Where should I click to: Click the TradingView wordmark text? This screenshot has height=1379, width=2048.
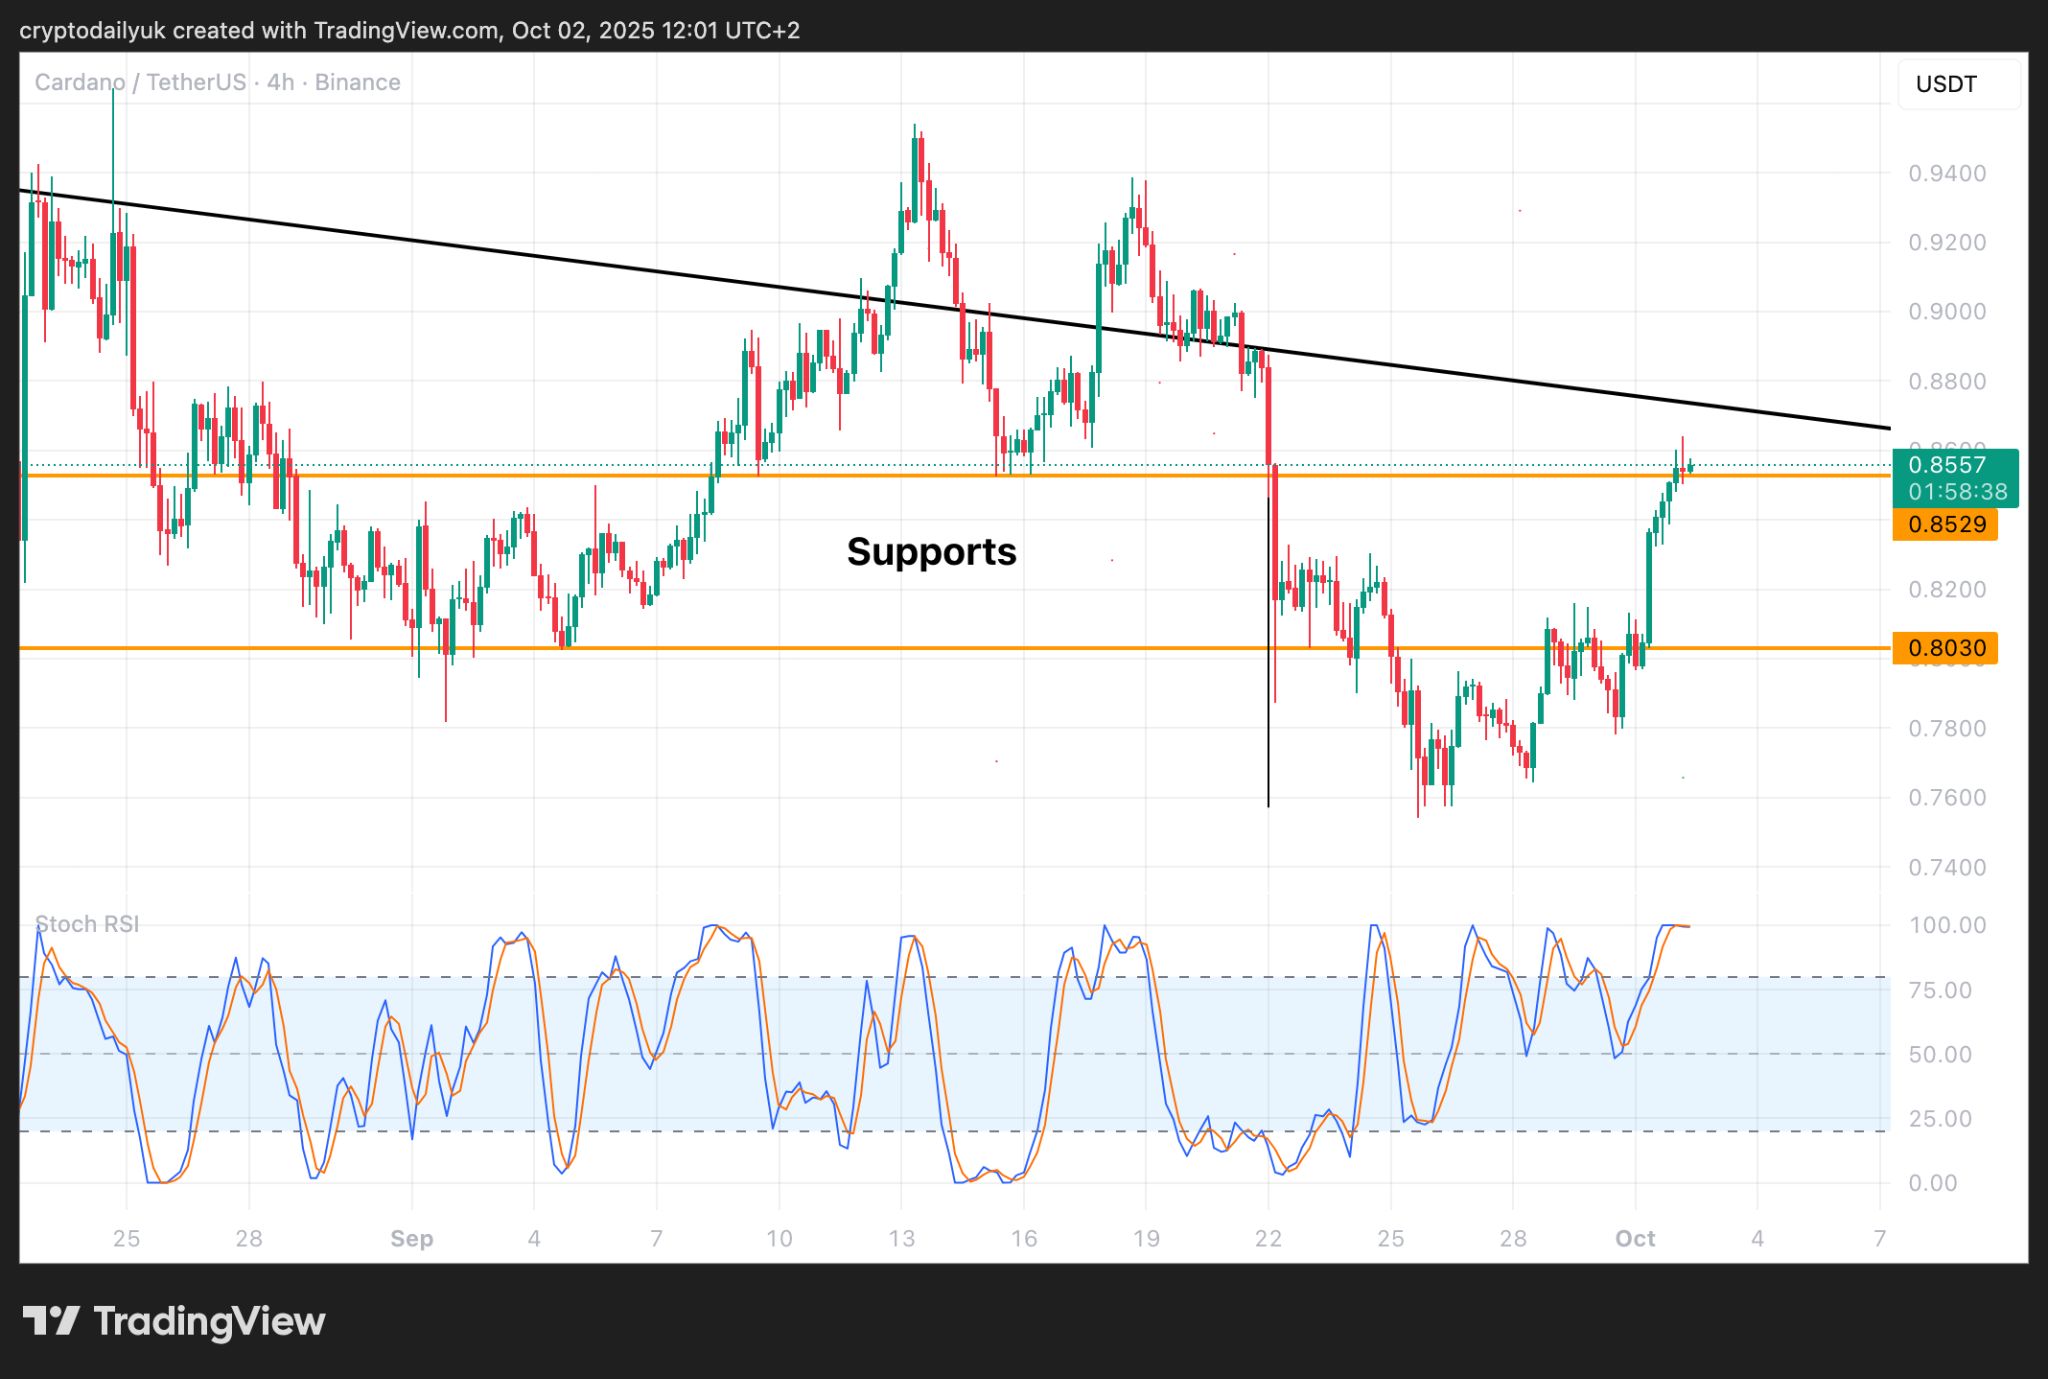pos(209,1321)
